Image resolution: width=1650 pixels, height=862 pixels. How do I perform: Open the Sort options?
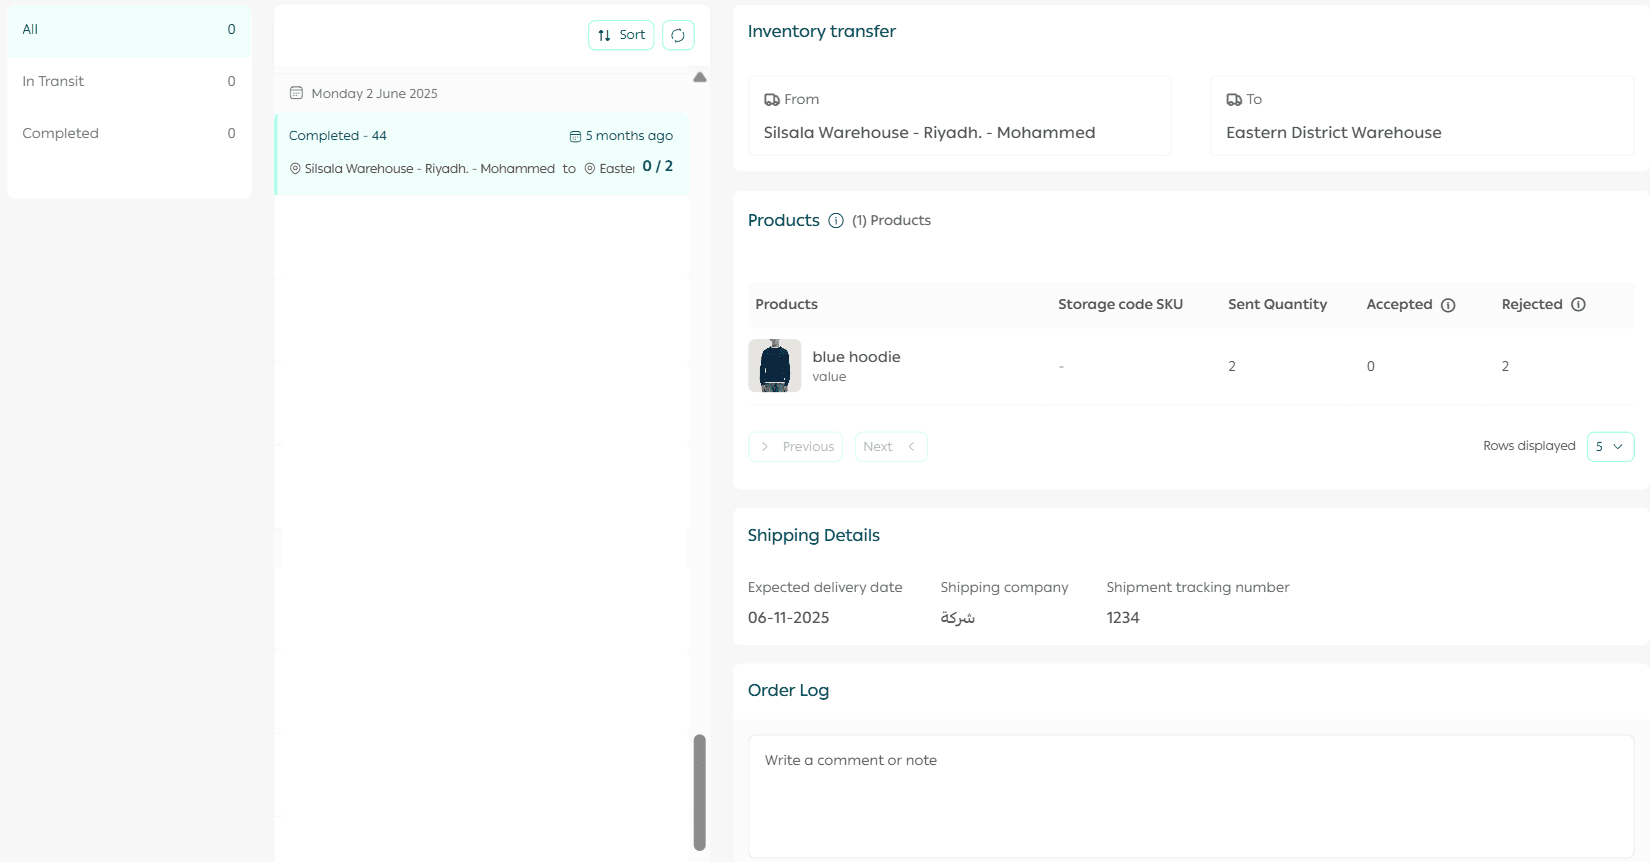coord(621,35)
